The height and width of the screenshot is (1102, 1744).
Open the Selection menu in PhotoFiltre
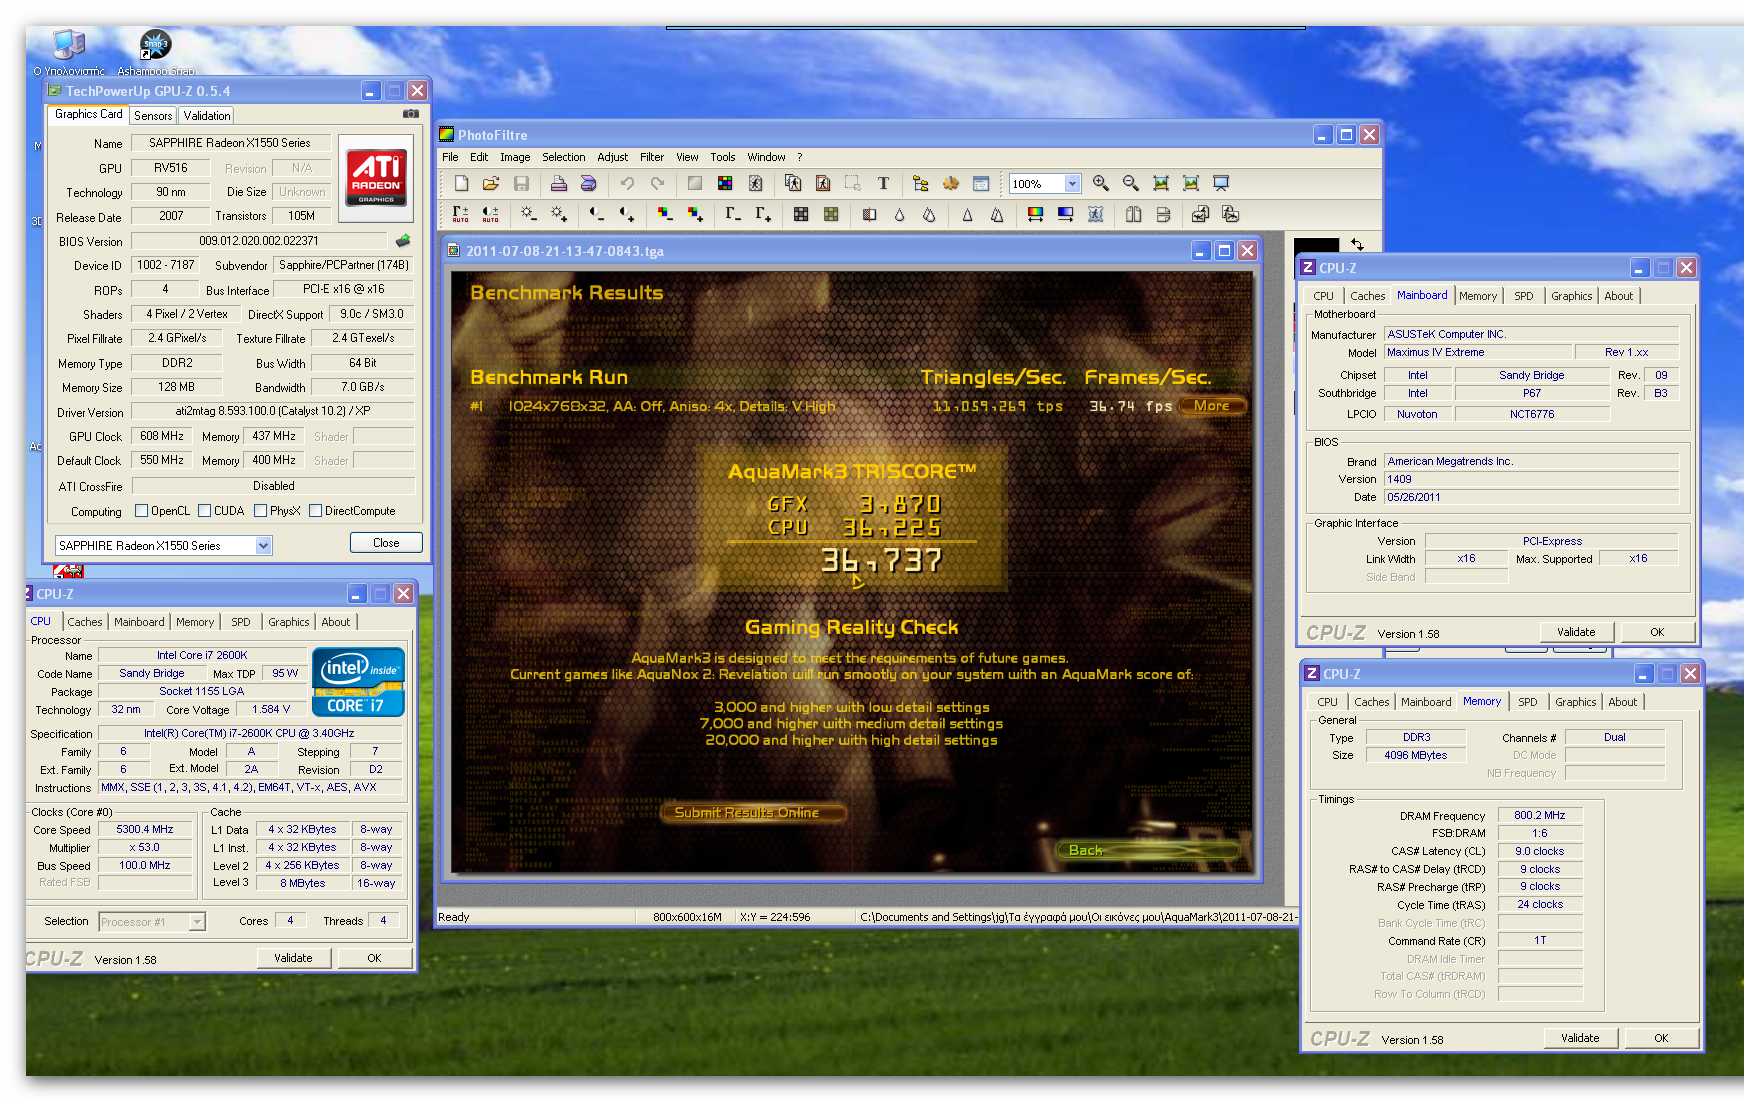564,157
